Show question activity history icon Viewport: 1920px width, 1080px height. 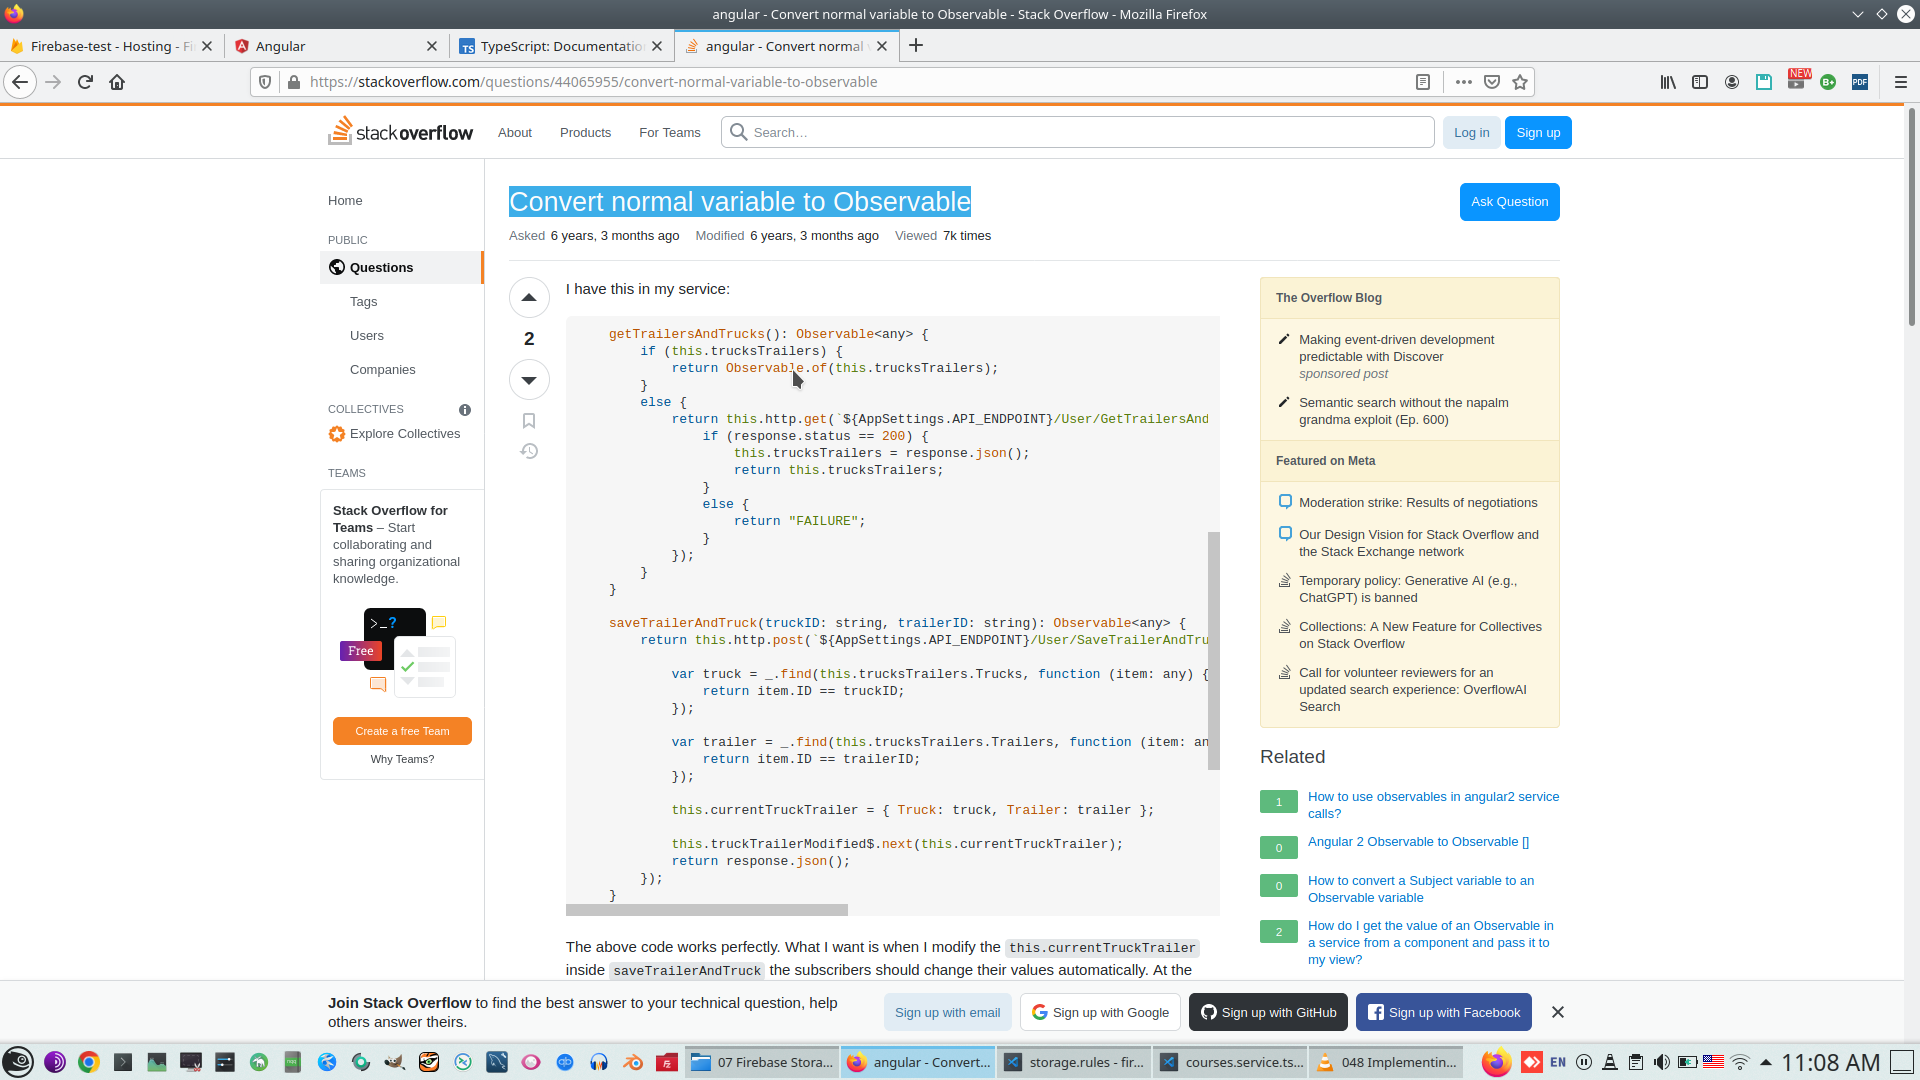click(529, 452)
